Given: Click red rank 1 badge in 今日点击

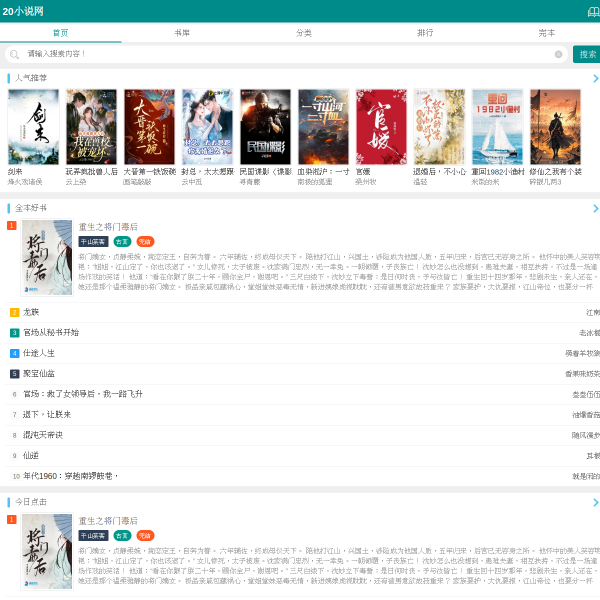Looking at the screenshot, I should [x=11, y=520].
